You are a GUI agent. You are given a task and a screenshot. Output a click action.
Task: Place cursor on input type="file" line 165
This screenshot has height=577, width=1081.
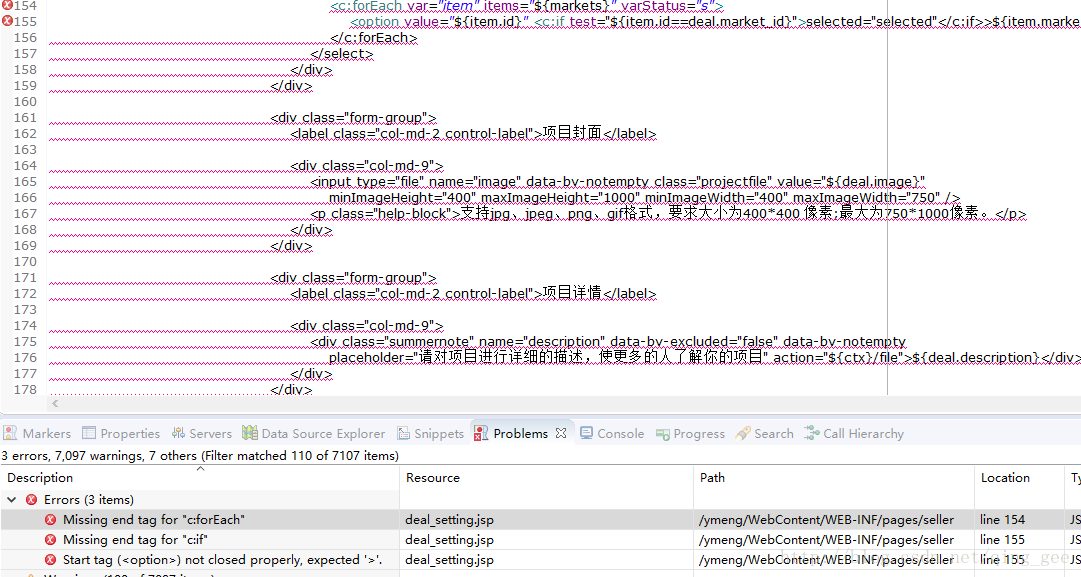tap(618, 181)
